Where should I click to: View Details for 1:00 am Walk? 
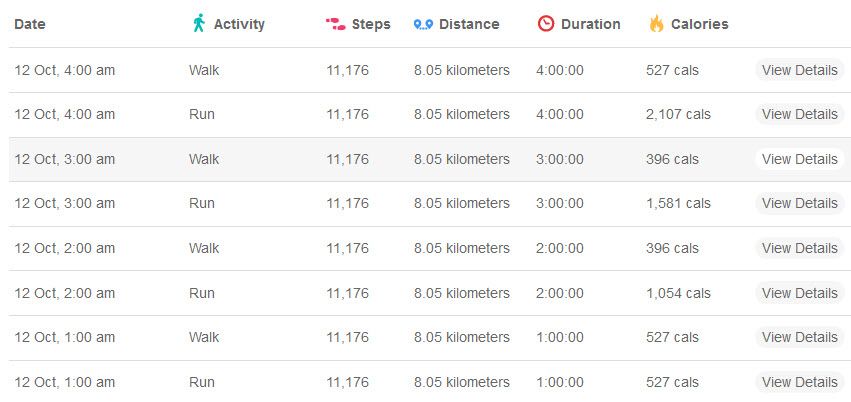click(x=799, y=337)
